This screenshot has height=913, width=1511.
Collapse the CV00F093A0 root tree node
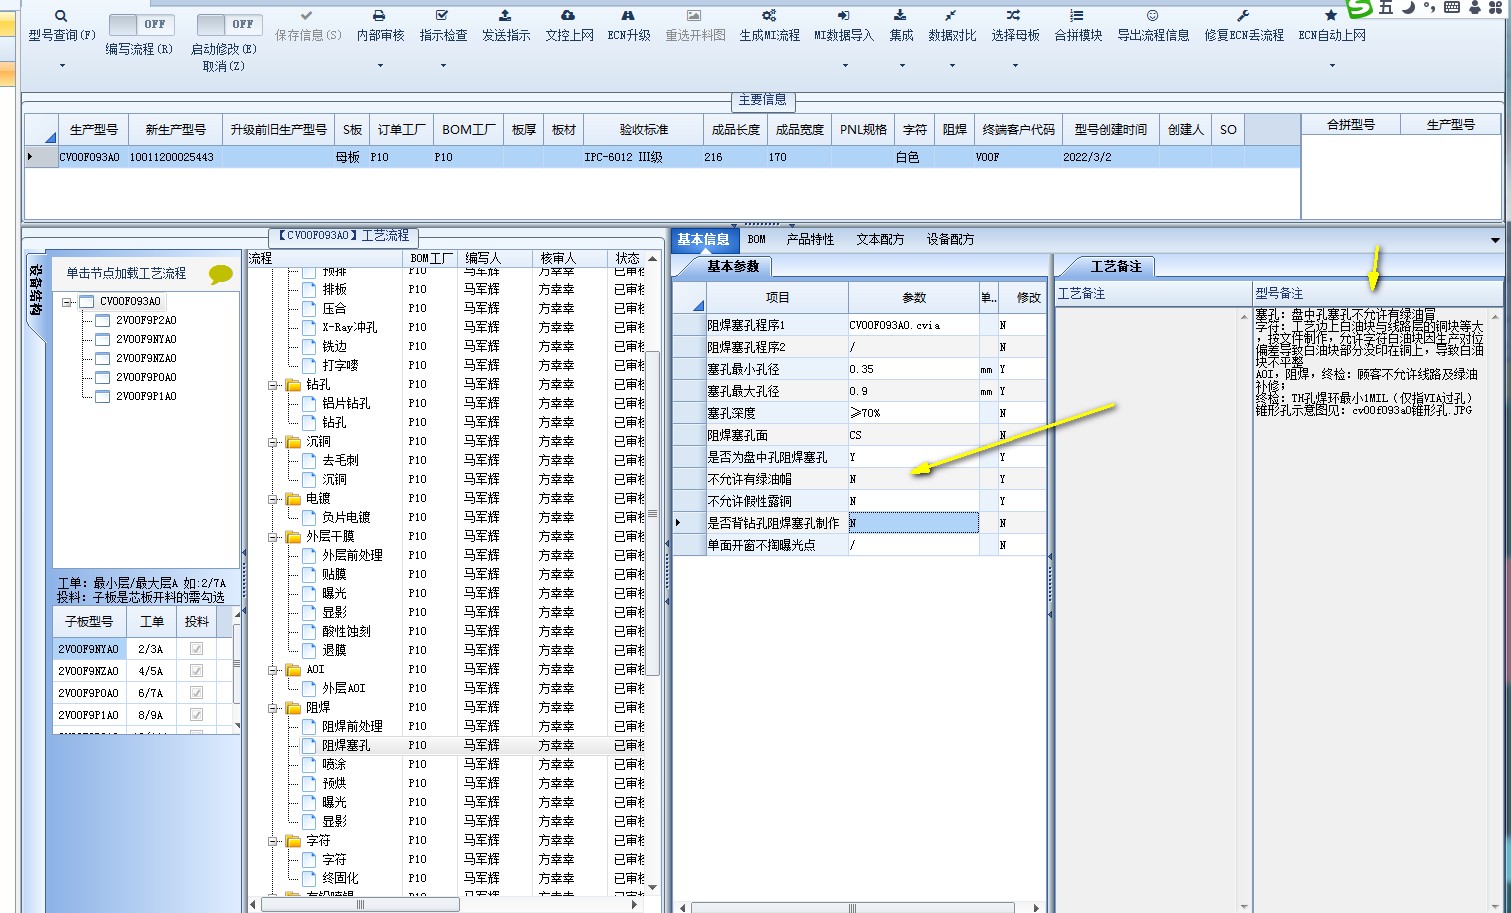point(68,301)
